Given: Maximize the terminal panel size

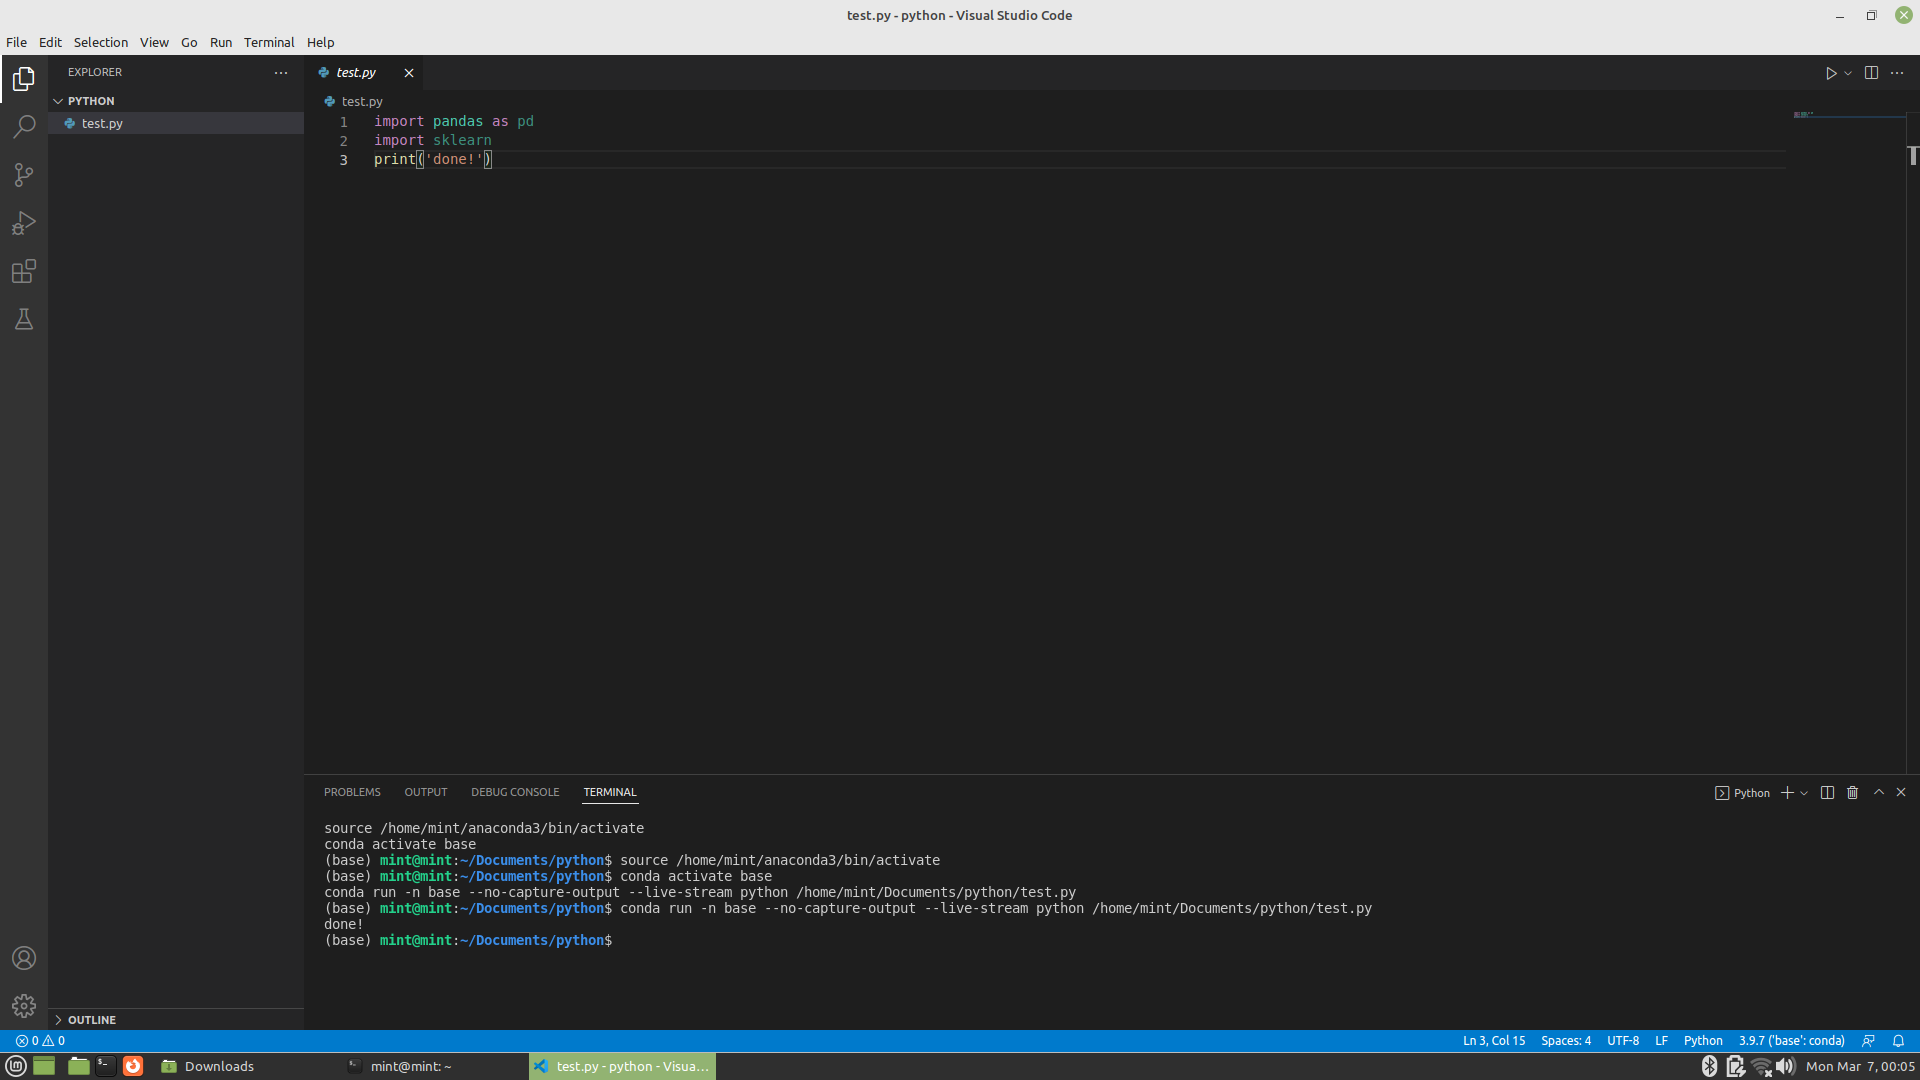Looking at the screenshot, I should tap(1878, 792).
